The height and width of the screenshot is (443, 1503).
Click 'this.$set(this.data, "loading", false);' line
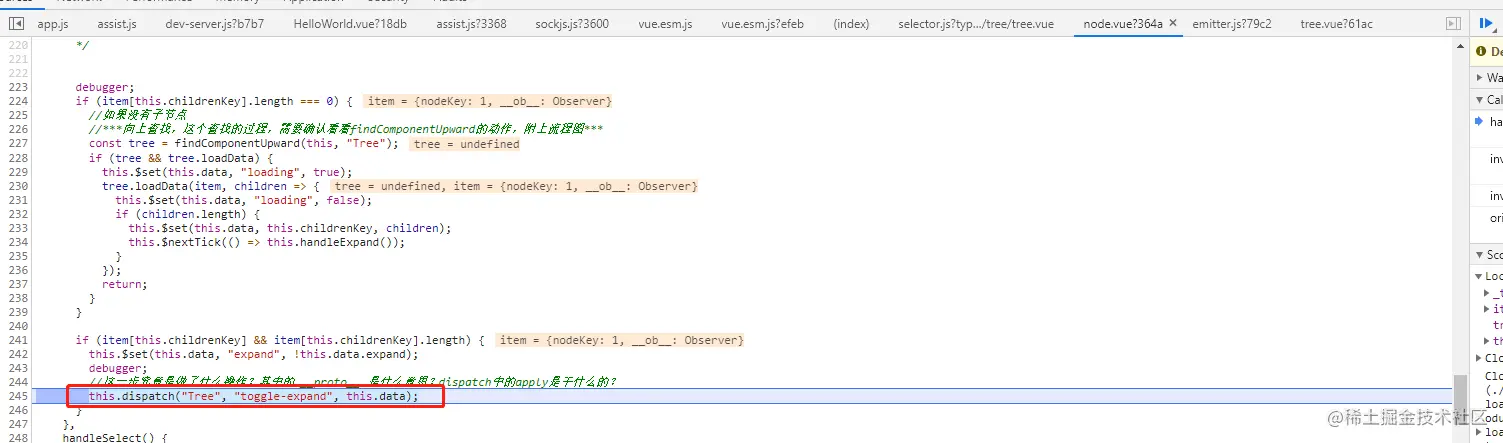coord(243,200)
